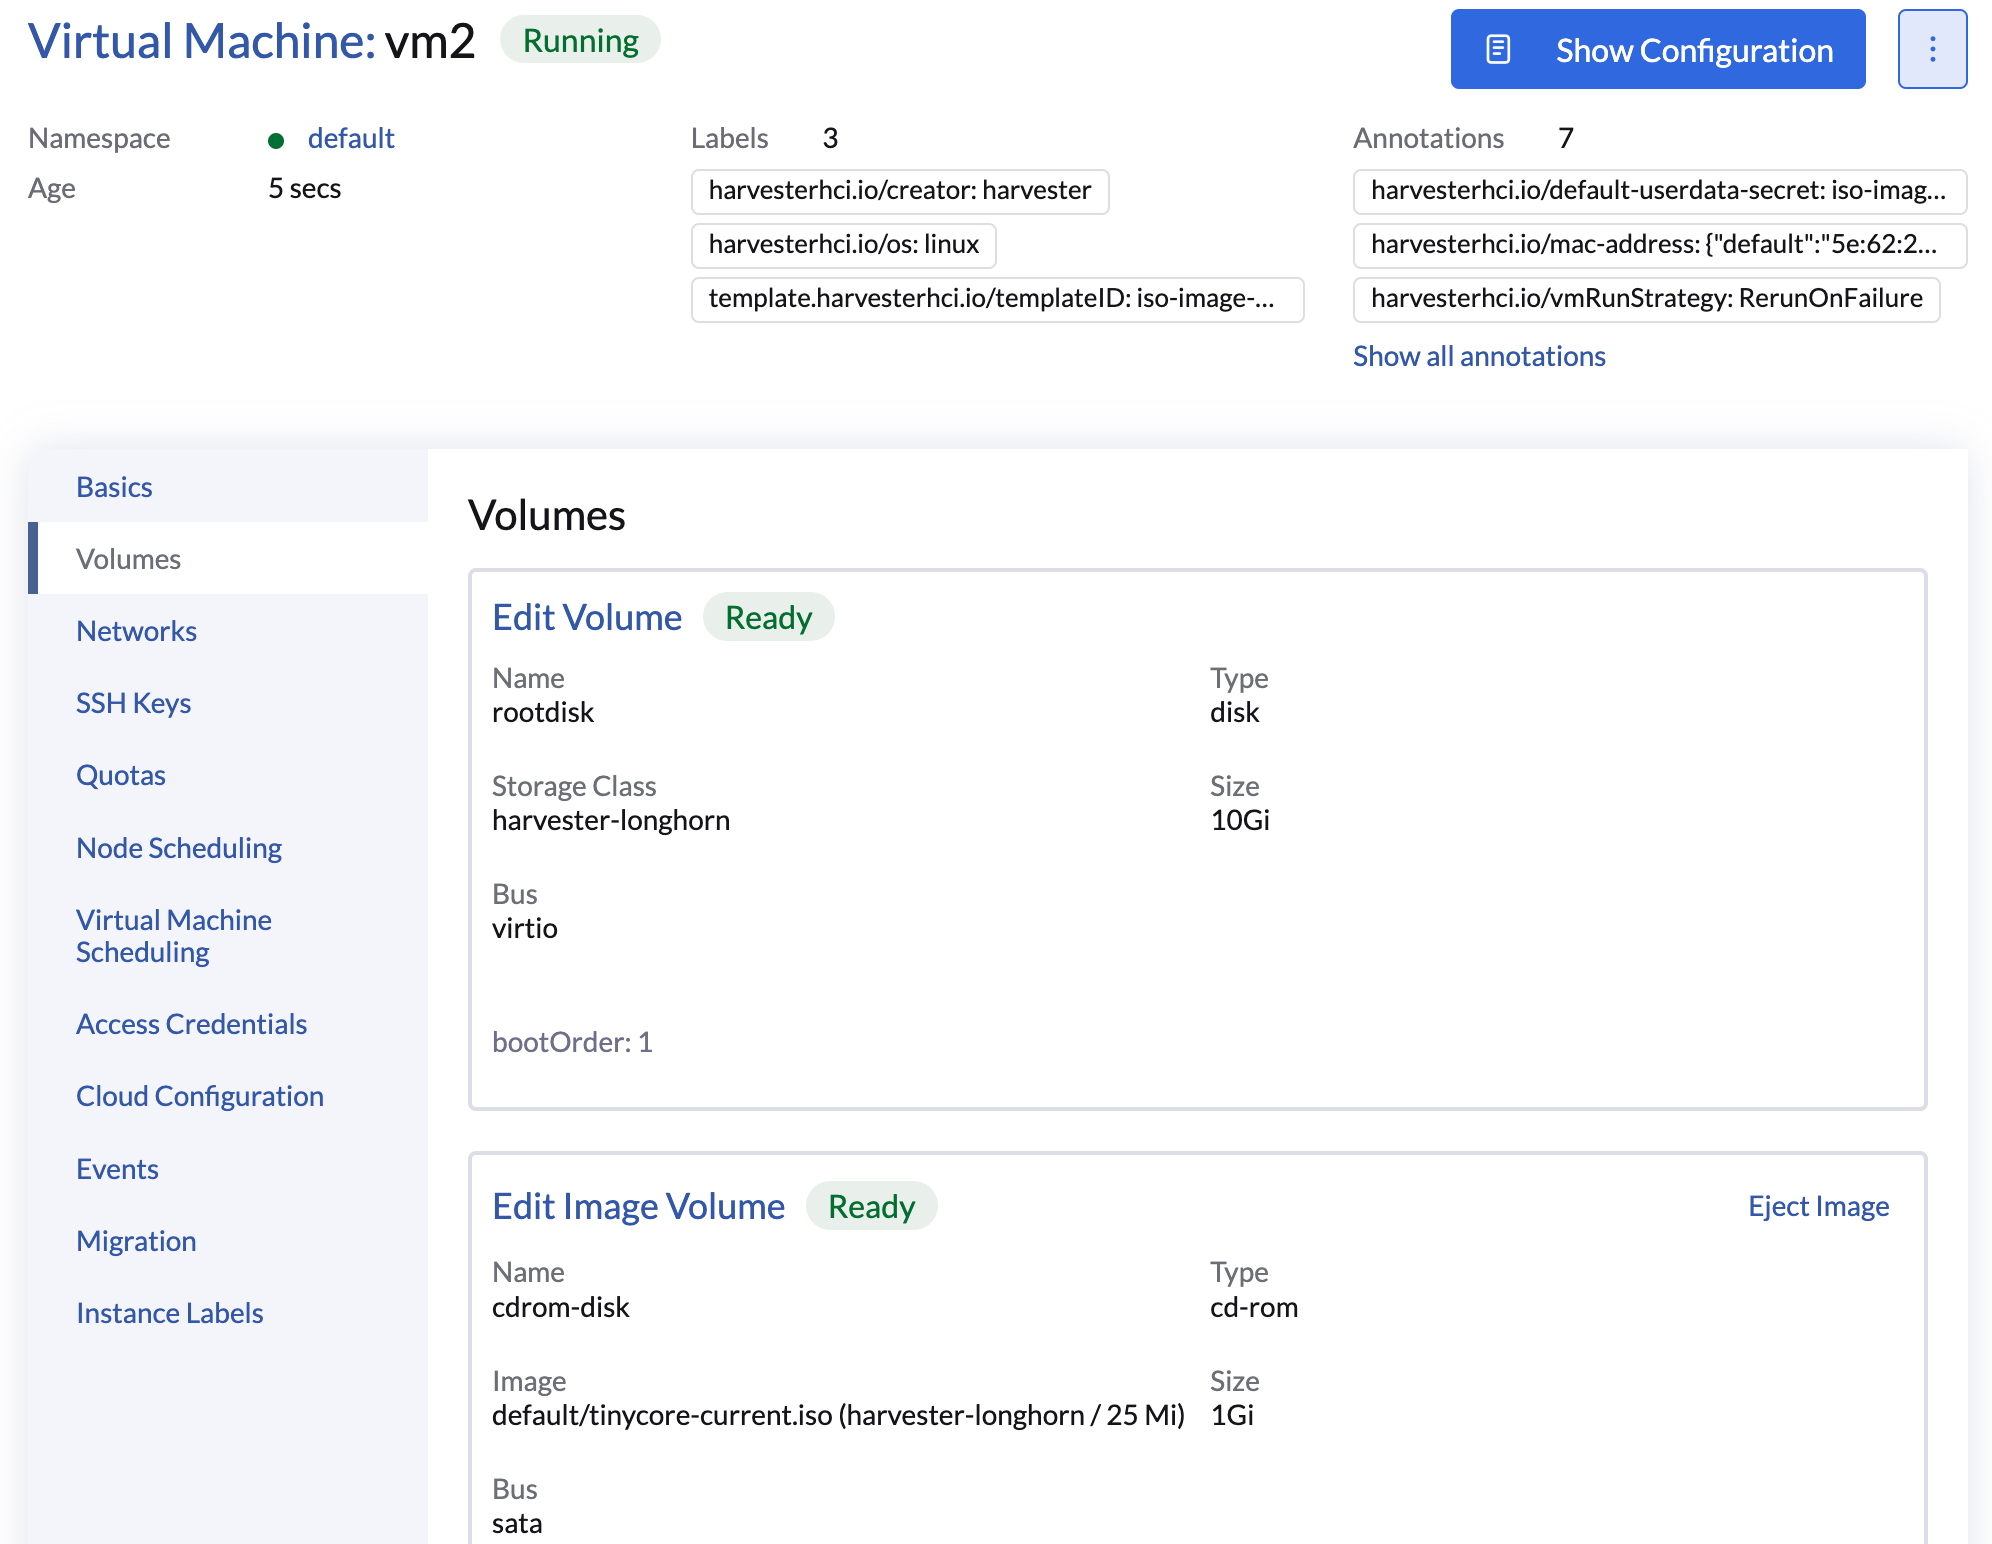The height and width of the screenshot is (1544, 1992).
Task: Click the Show Configuration document icon
Action: click(x=1498, y=50)
